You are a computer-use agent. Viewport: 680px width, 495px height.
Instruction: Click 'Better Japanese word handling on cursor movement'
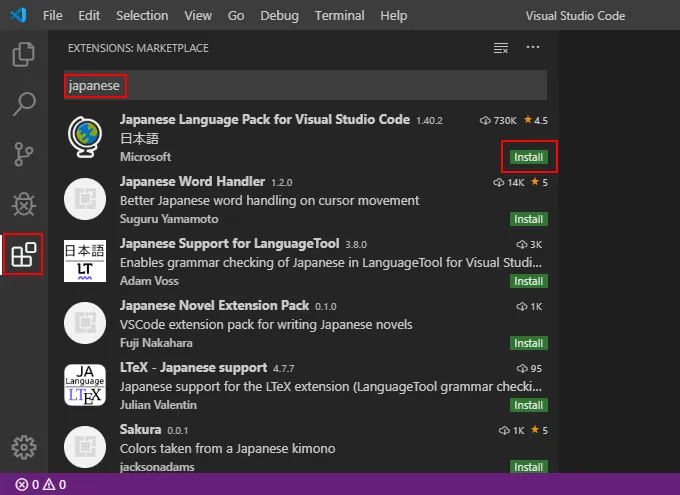click(269, 200)
